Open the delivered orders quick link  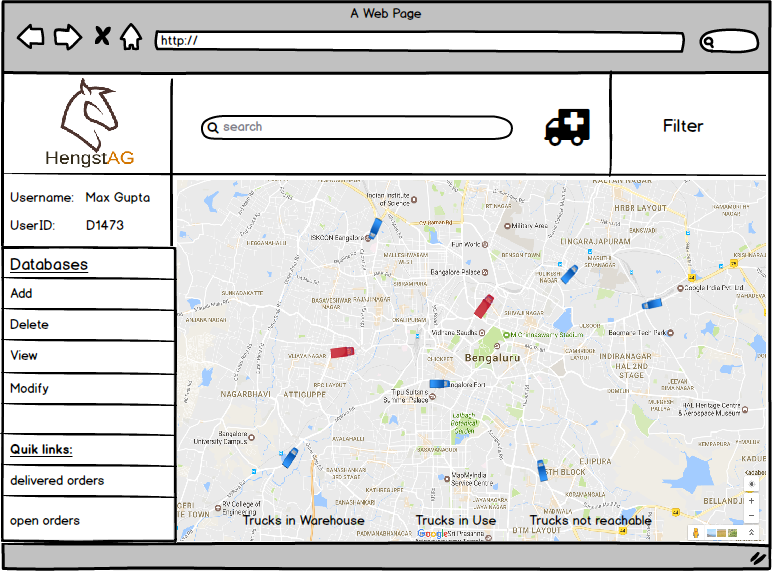click(x=89, y=481)
